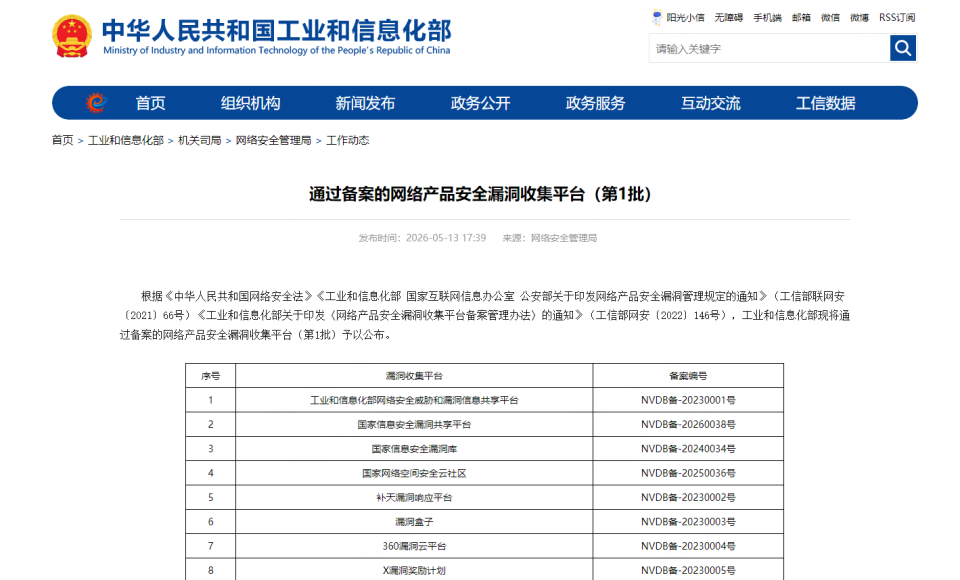Click the 网络安全管理局 breadcrumb link
Screen dimensions: 960x580
[x=274, y=140]
